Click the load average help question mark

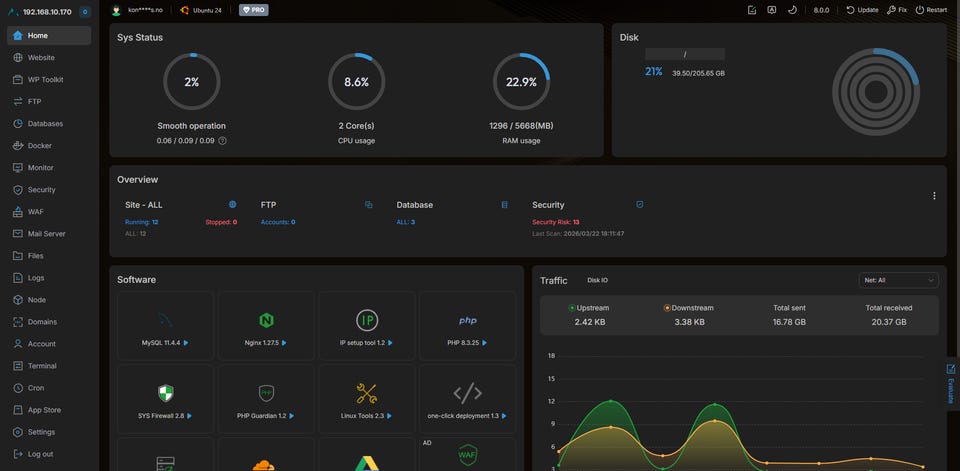[222, 141]
